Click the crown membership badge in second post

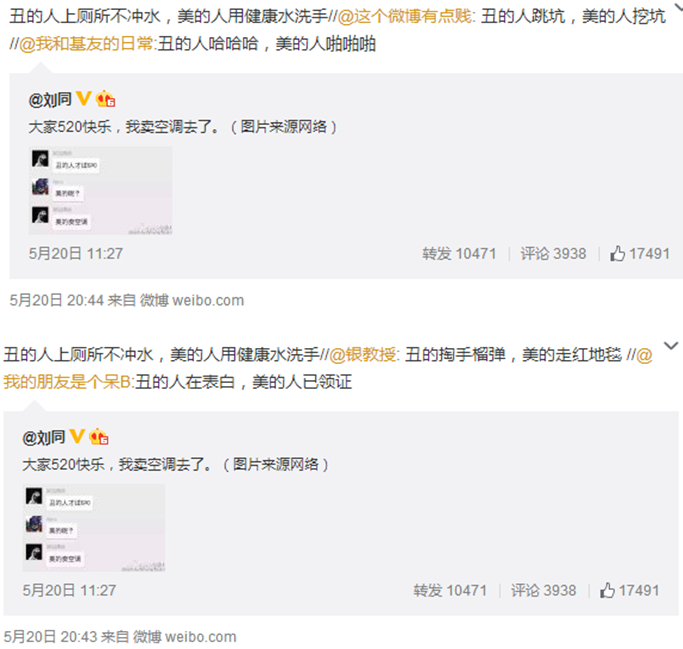tap(99, 436)
